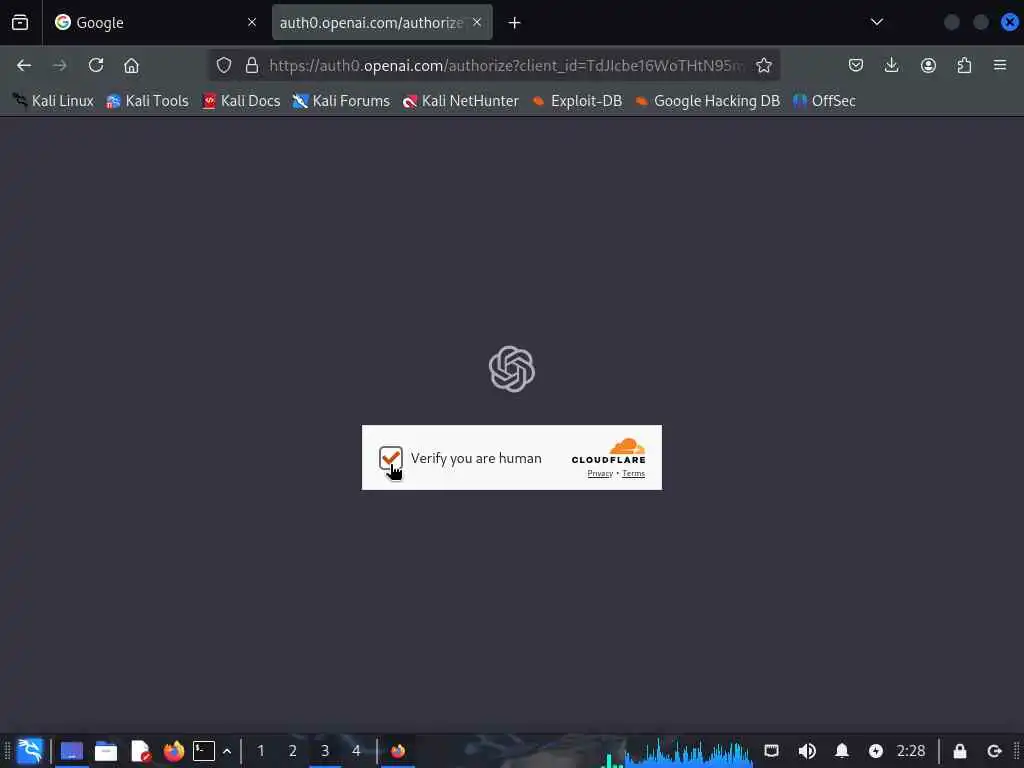Viewport: 1024px width, 768px height.
Task: Close the auth0.openai.com tab
Action: click(x=477, y=23)
